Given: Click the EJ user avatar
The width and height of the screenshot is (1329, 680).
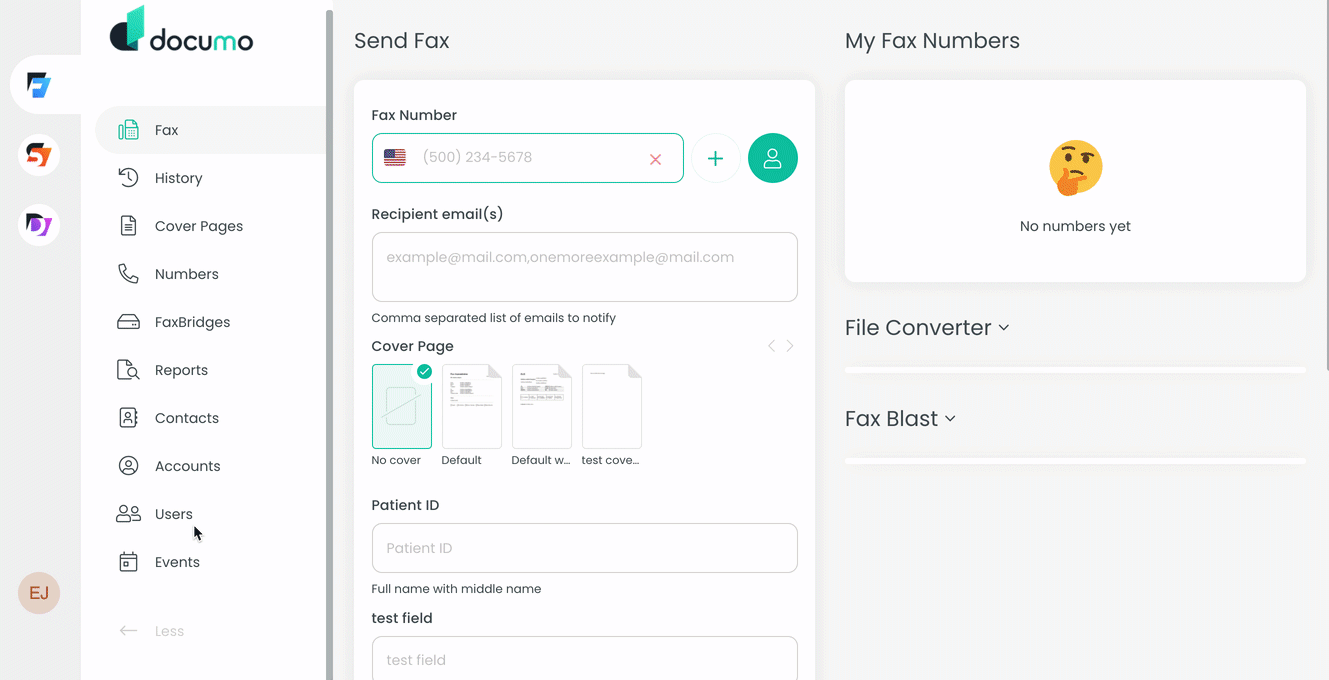Looking at the screenshot, I should point(39,594).
